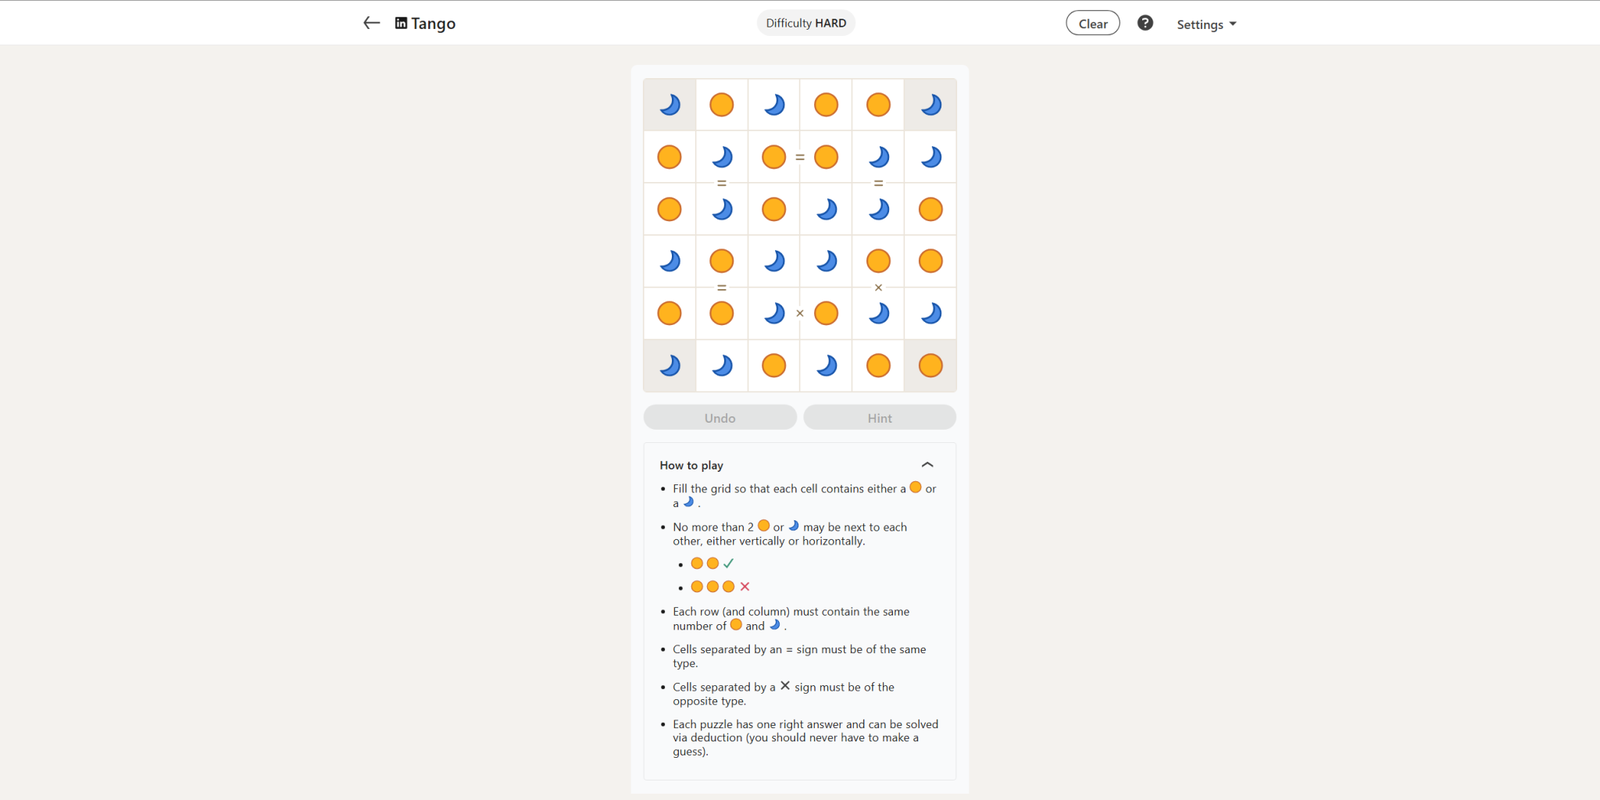This screenshot has height=800, width=1600.
Task: Click the Tango title text
Action: [433, 23]
